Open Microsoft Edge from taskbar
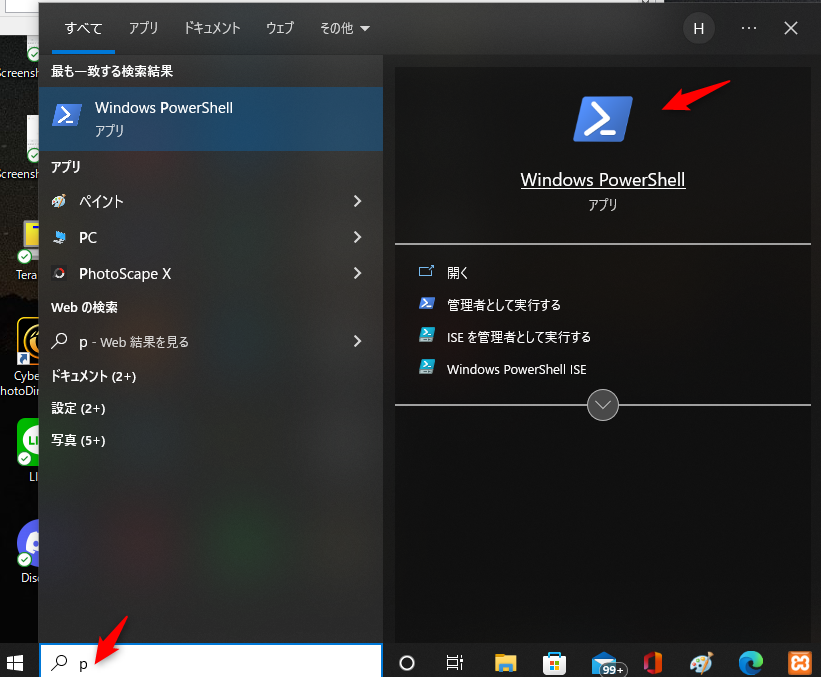This screenshot has height=677, width=821. tap(751, 663)
